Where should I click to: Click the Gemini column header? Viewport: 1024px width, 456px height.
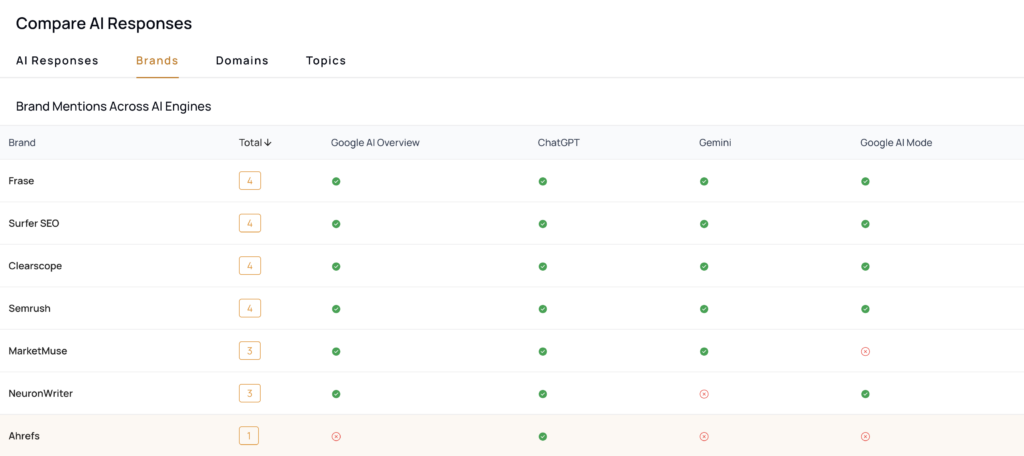(x=714, y=142)
